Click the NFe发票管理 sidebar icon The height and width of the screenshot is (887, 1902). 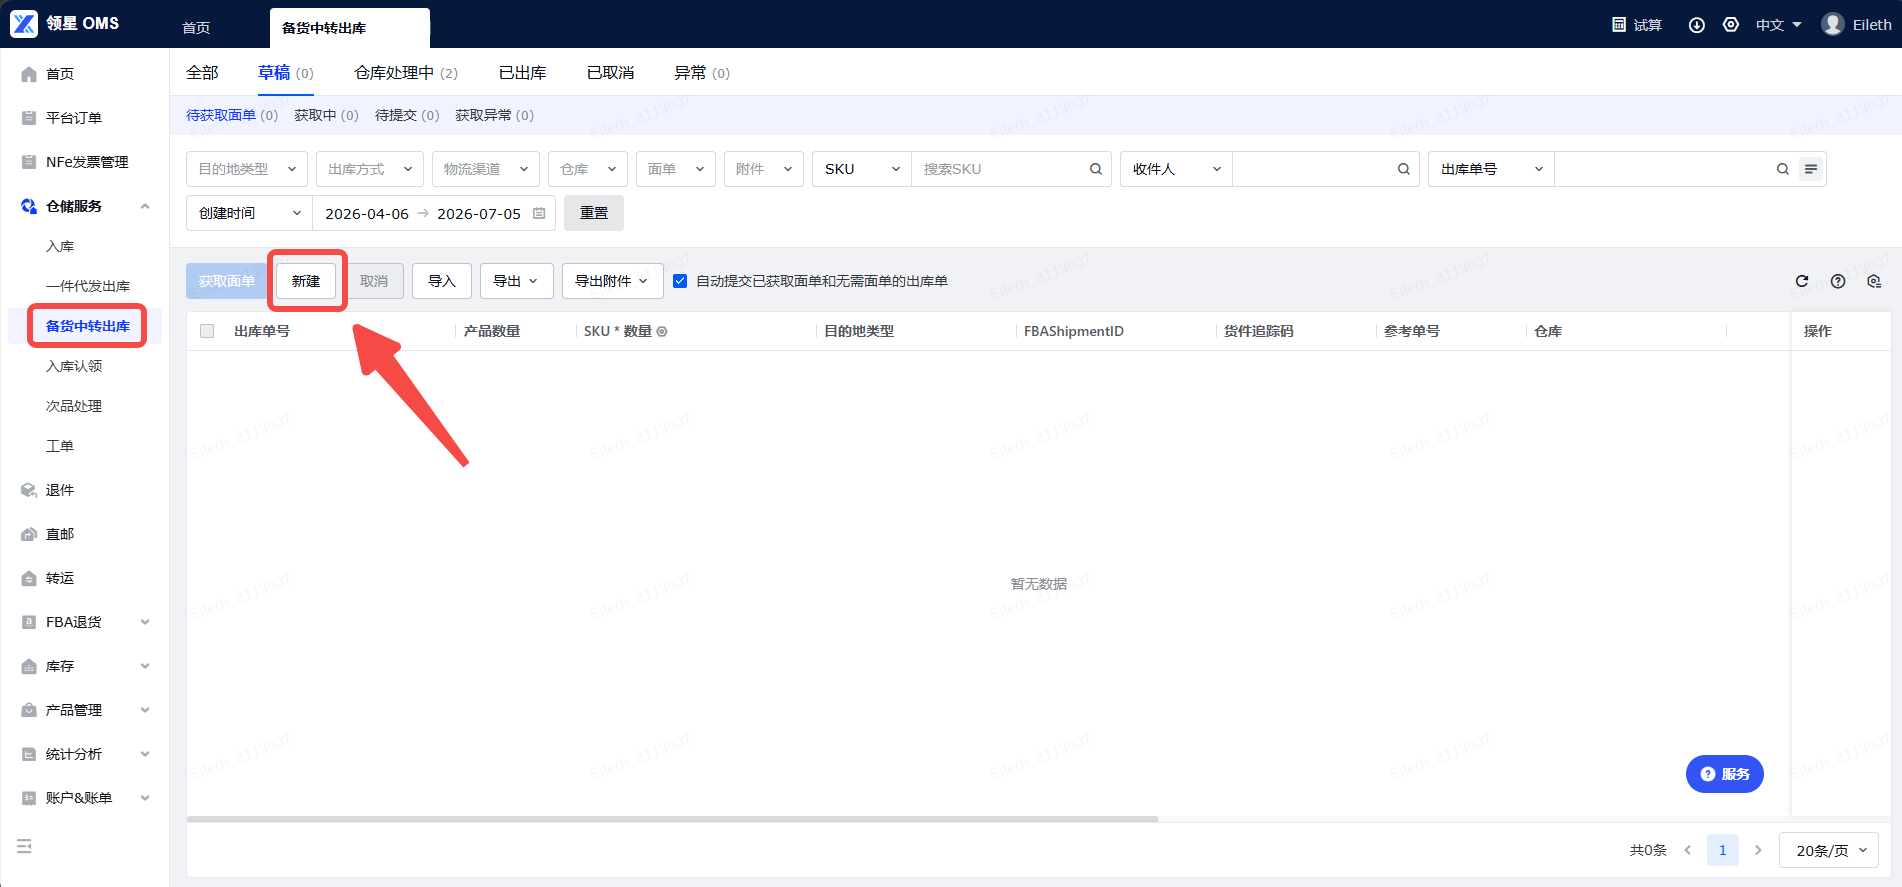pyautogui.click(x=29, y=162)
